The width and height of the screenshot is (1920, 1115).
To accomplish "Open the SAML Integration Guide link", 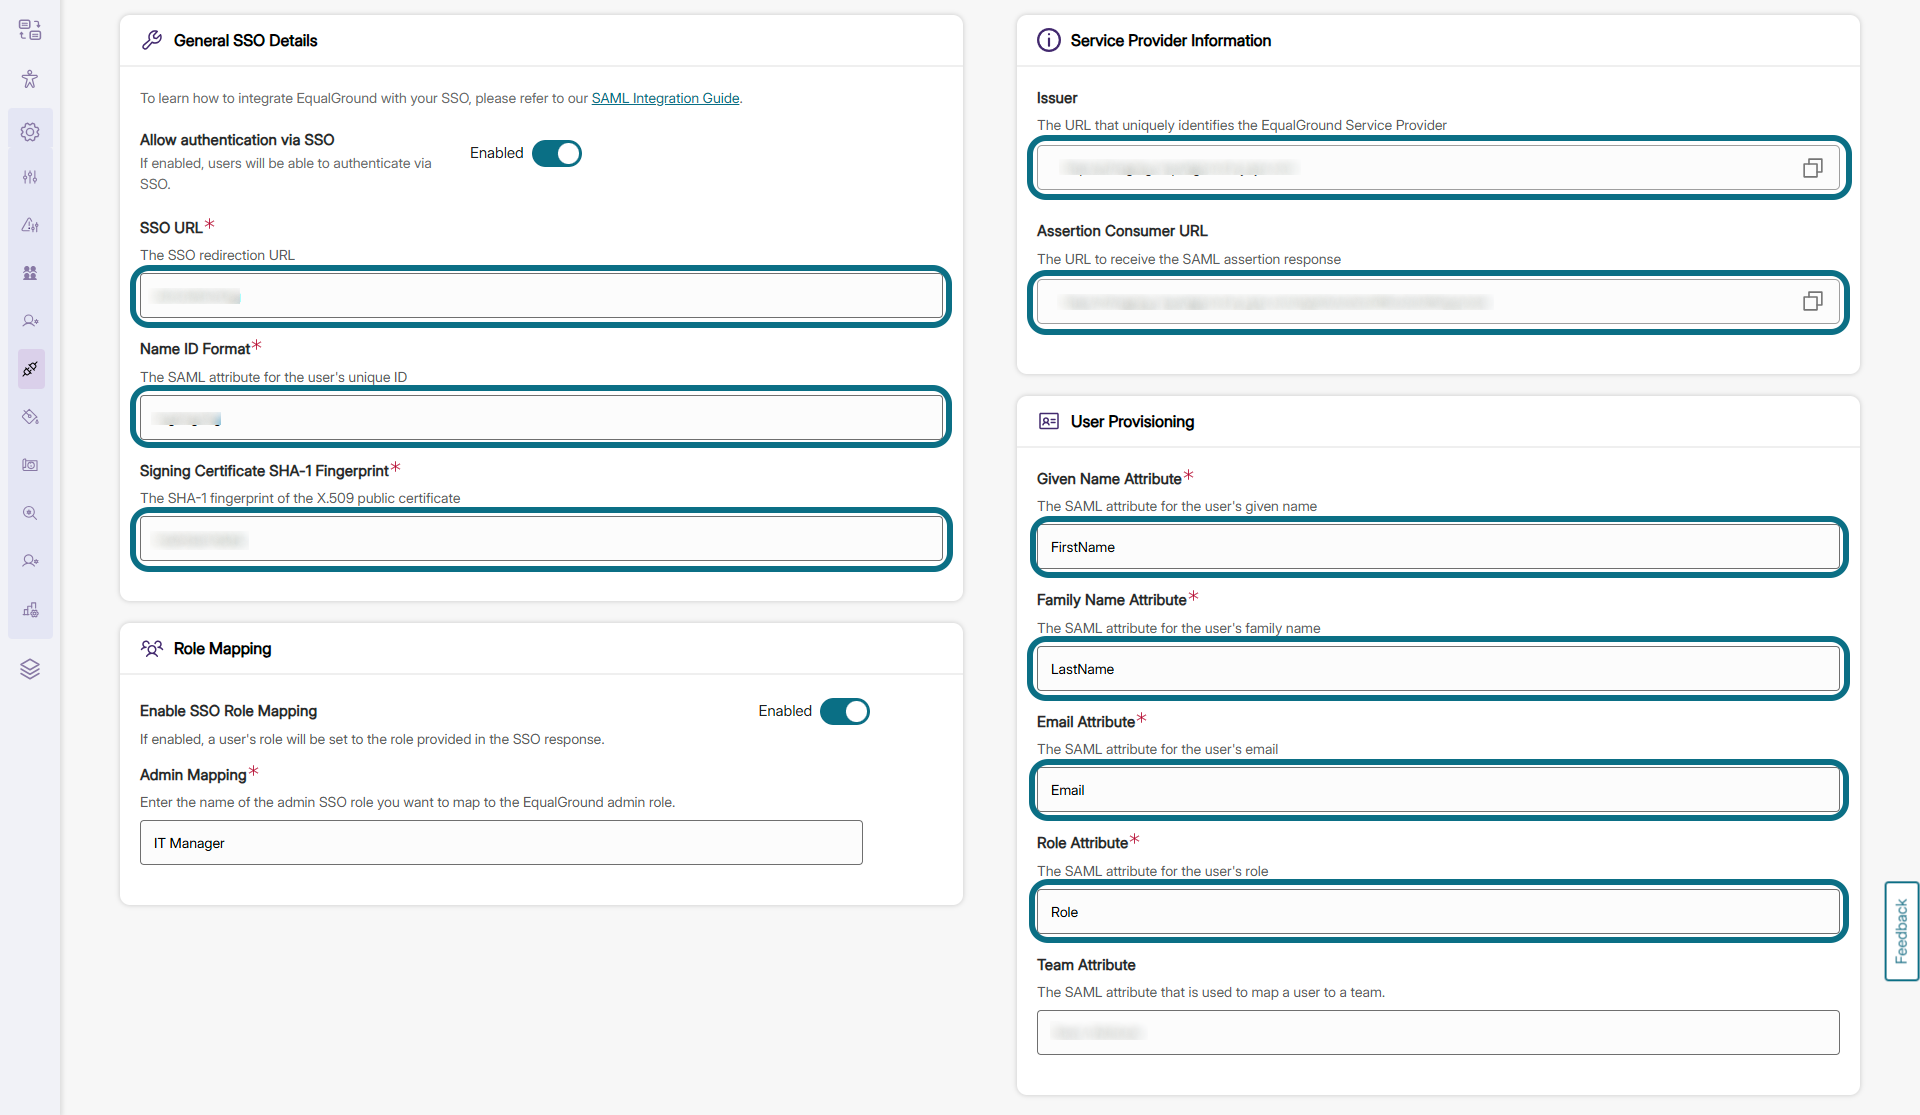I will coord(665,98).
